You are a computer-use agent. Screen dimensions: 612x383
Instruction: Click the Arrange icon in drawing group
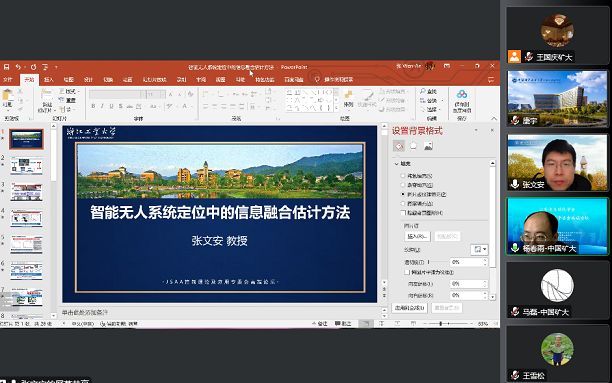(348, 98)
